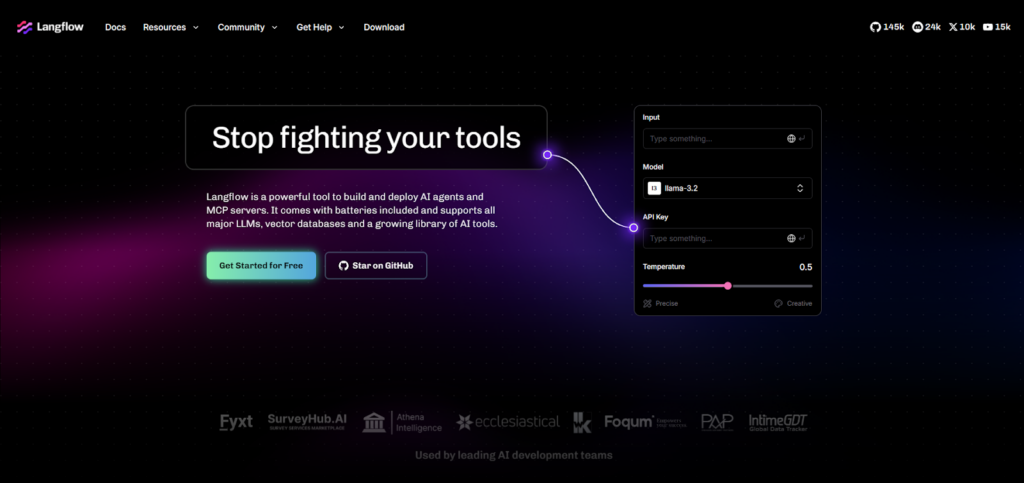Expand the Community menu

point(248,27)
